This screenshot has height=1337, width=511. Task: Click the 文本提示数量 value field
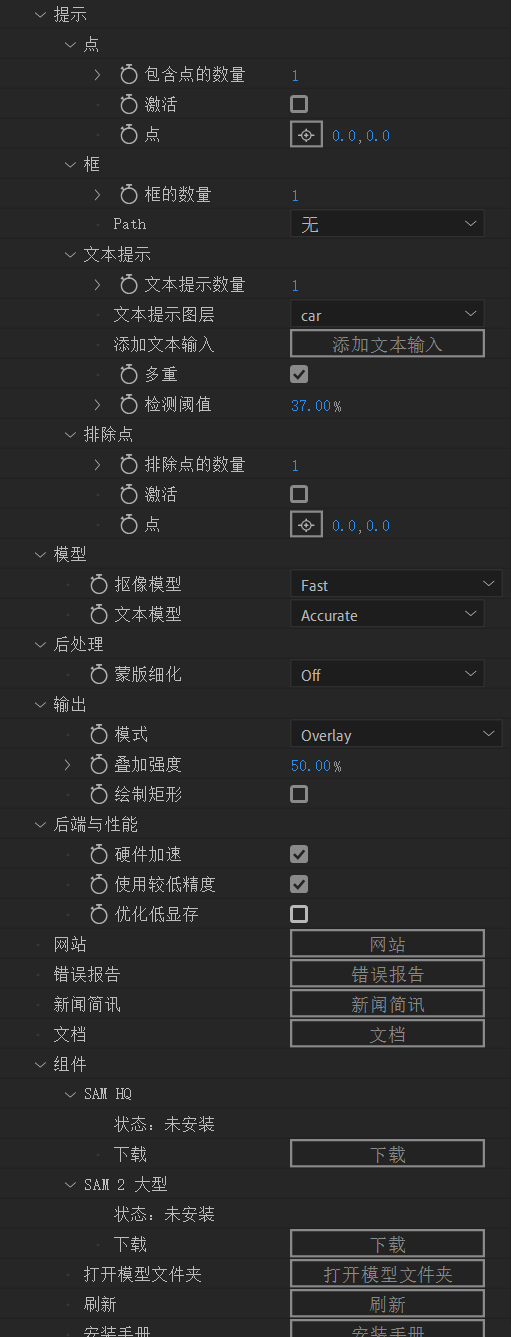[295, 286]
